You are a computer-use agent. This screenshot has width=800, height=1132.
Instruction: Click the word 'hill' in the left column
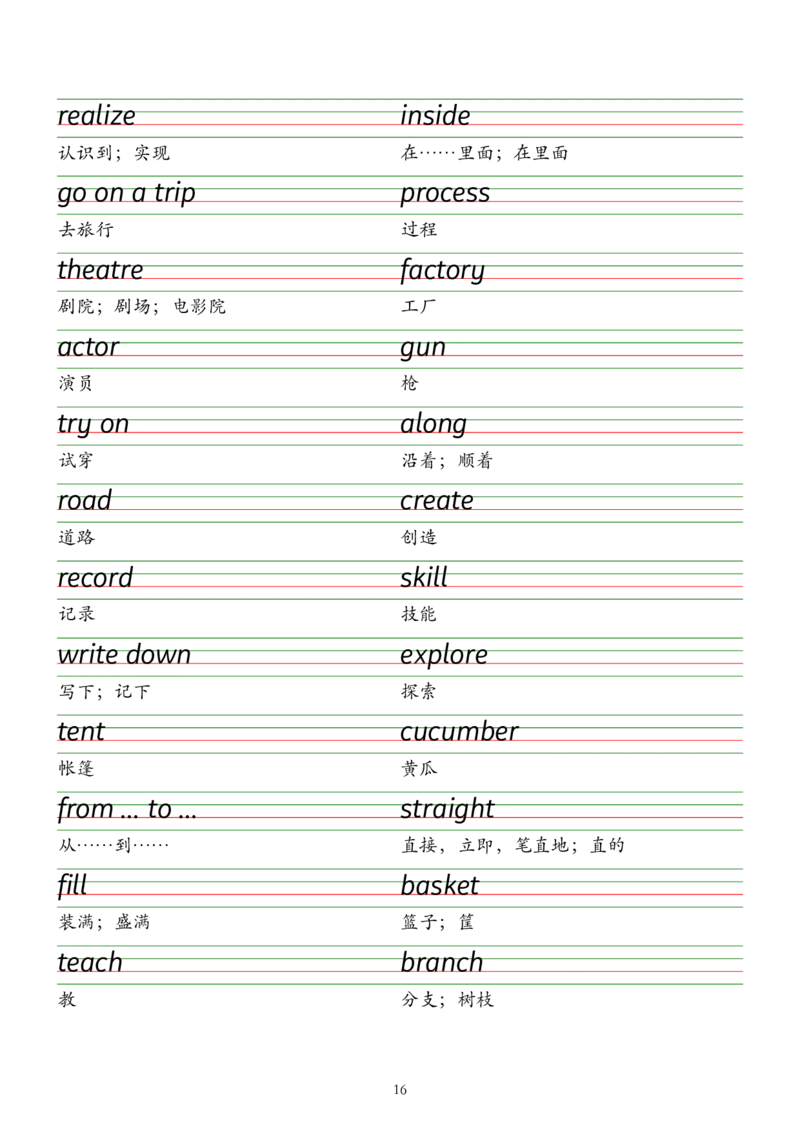70,886
